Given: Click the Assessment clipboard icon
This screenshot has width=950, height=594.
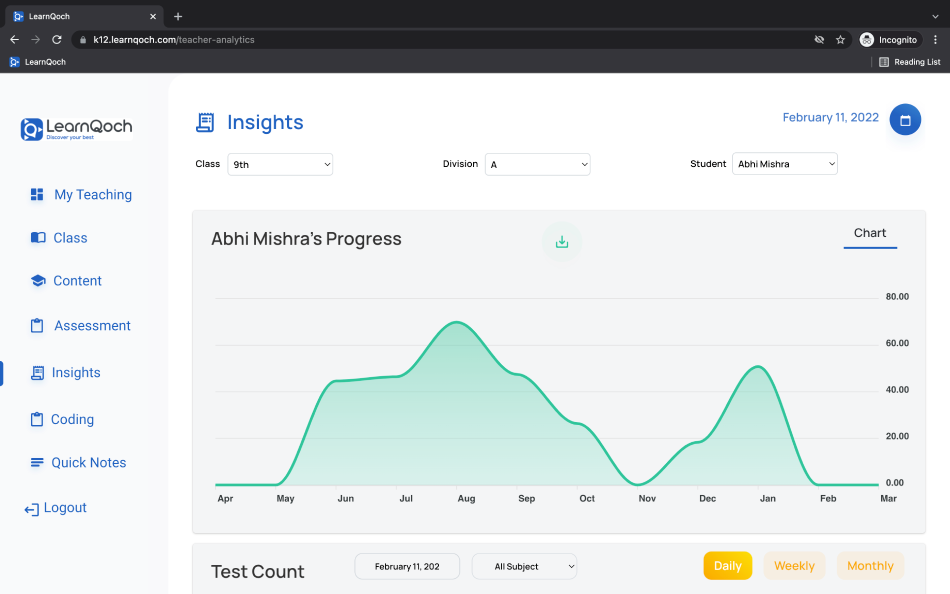Looking at the screenshot, I should (x=37, y=325).
